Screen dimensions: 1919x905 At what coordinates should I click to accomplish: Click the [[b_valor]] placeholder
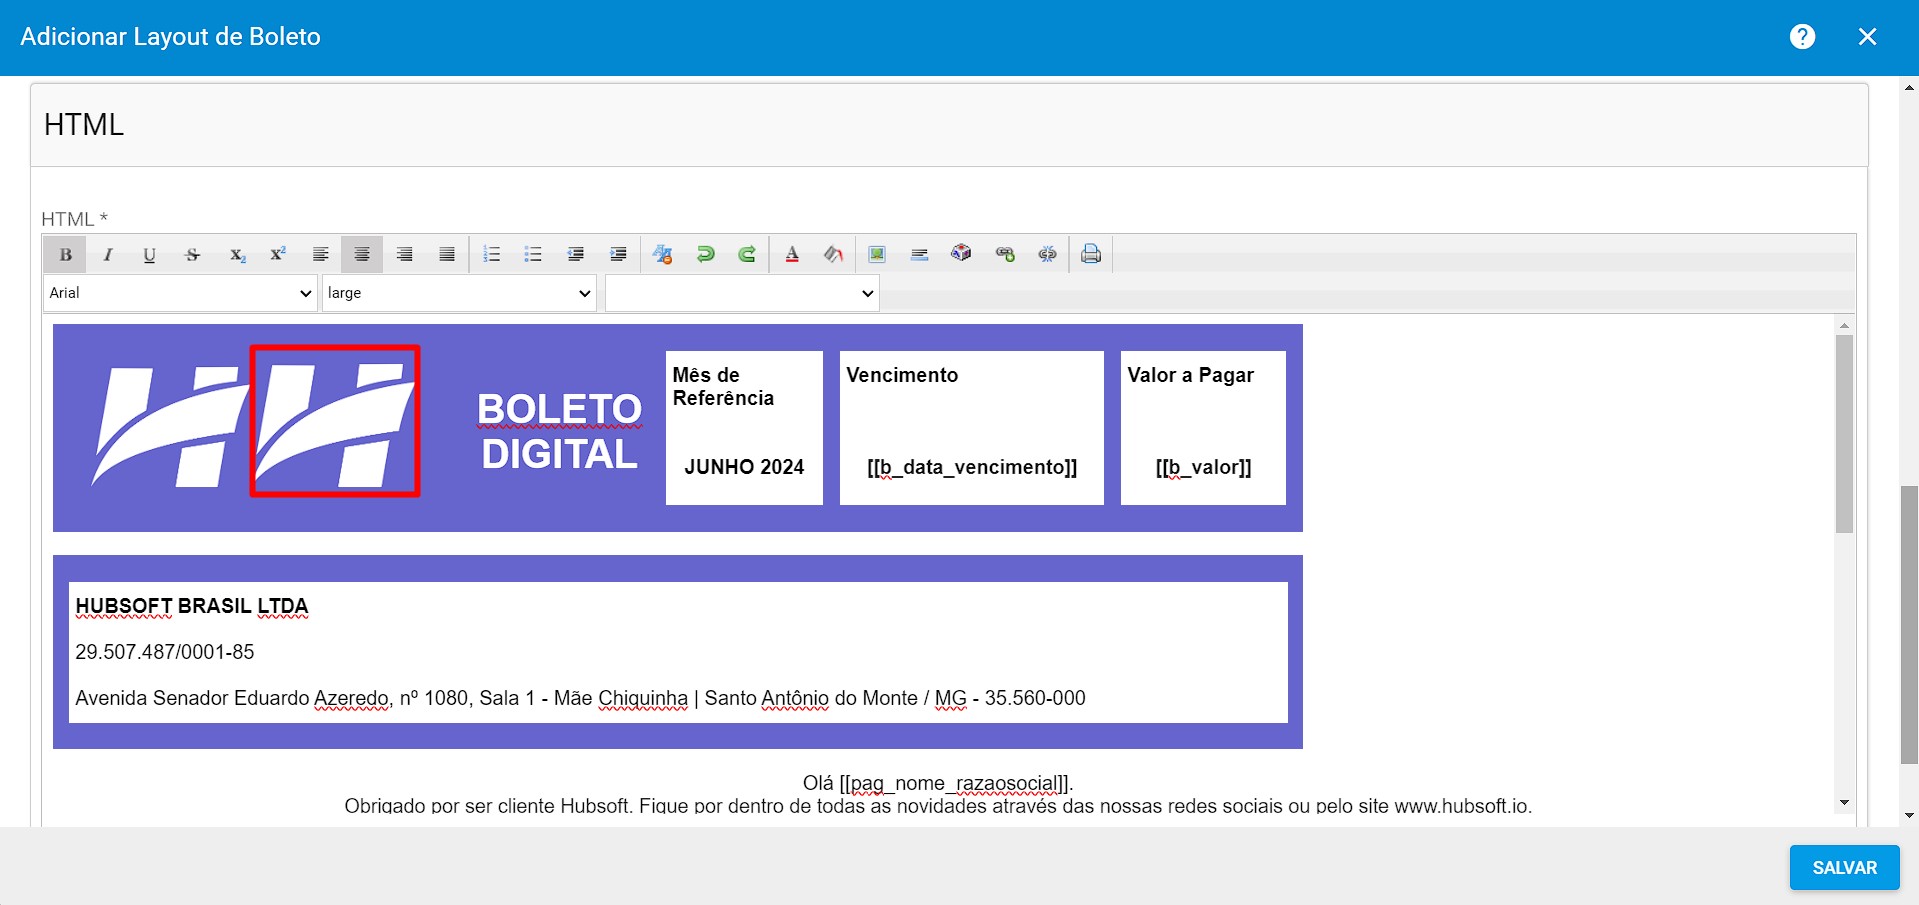[x=1203, y=467]
